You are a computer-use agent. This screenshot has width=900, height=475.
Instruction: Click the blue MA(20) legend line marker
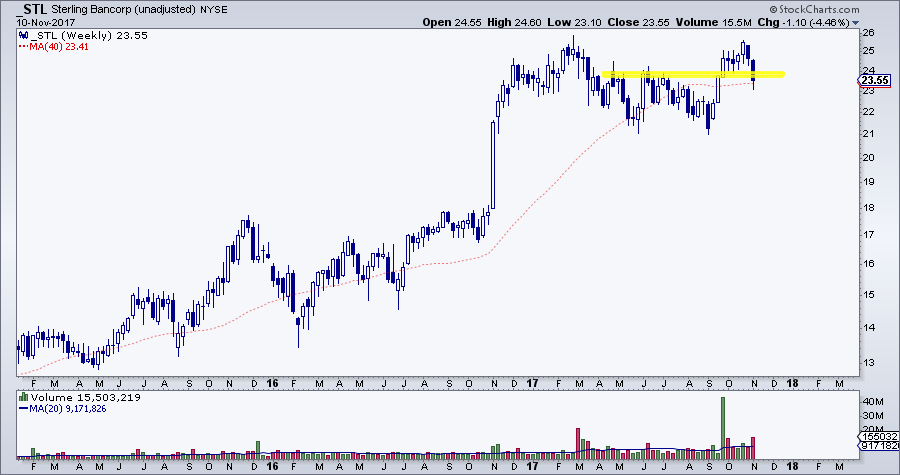[x=23, y=408]
